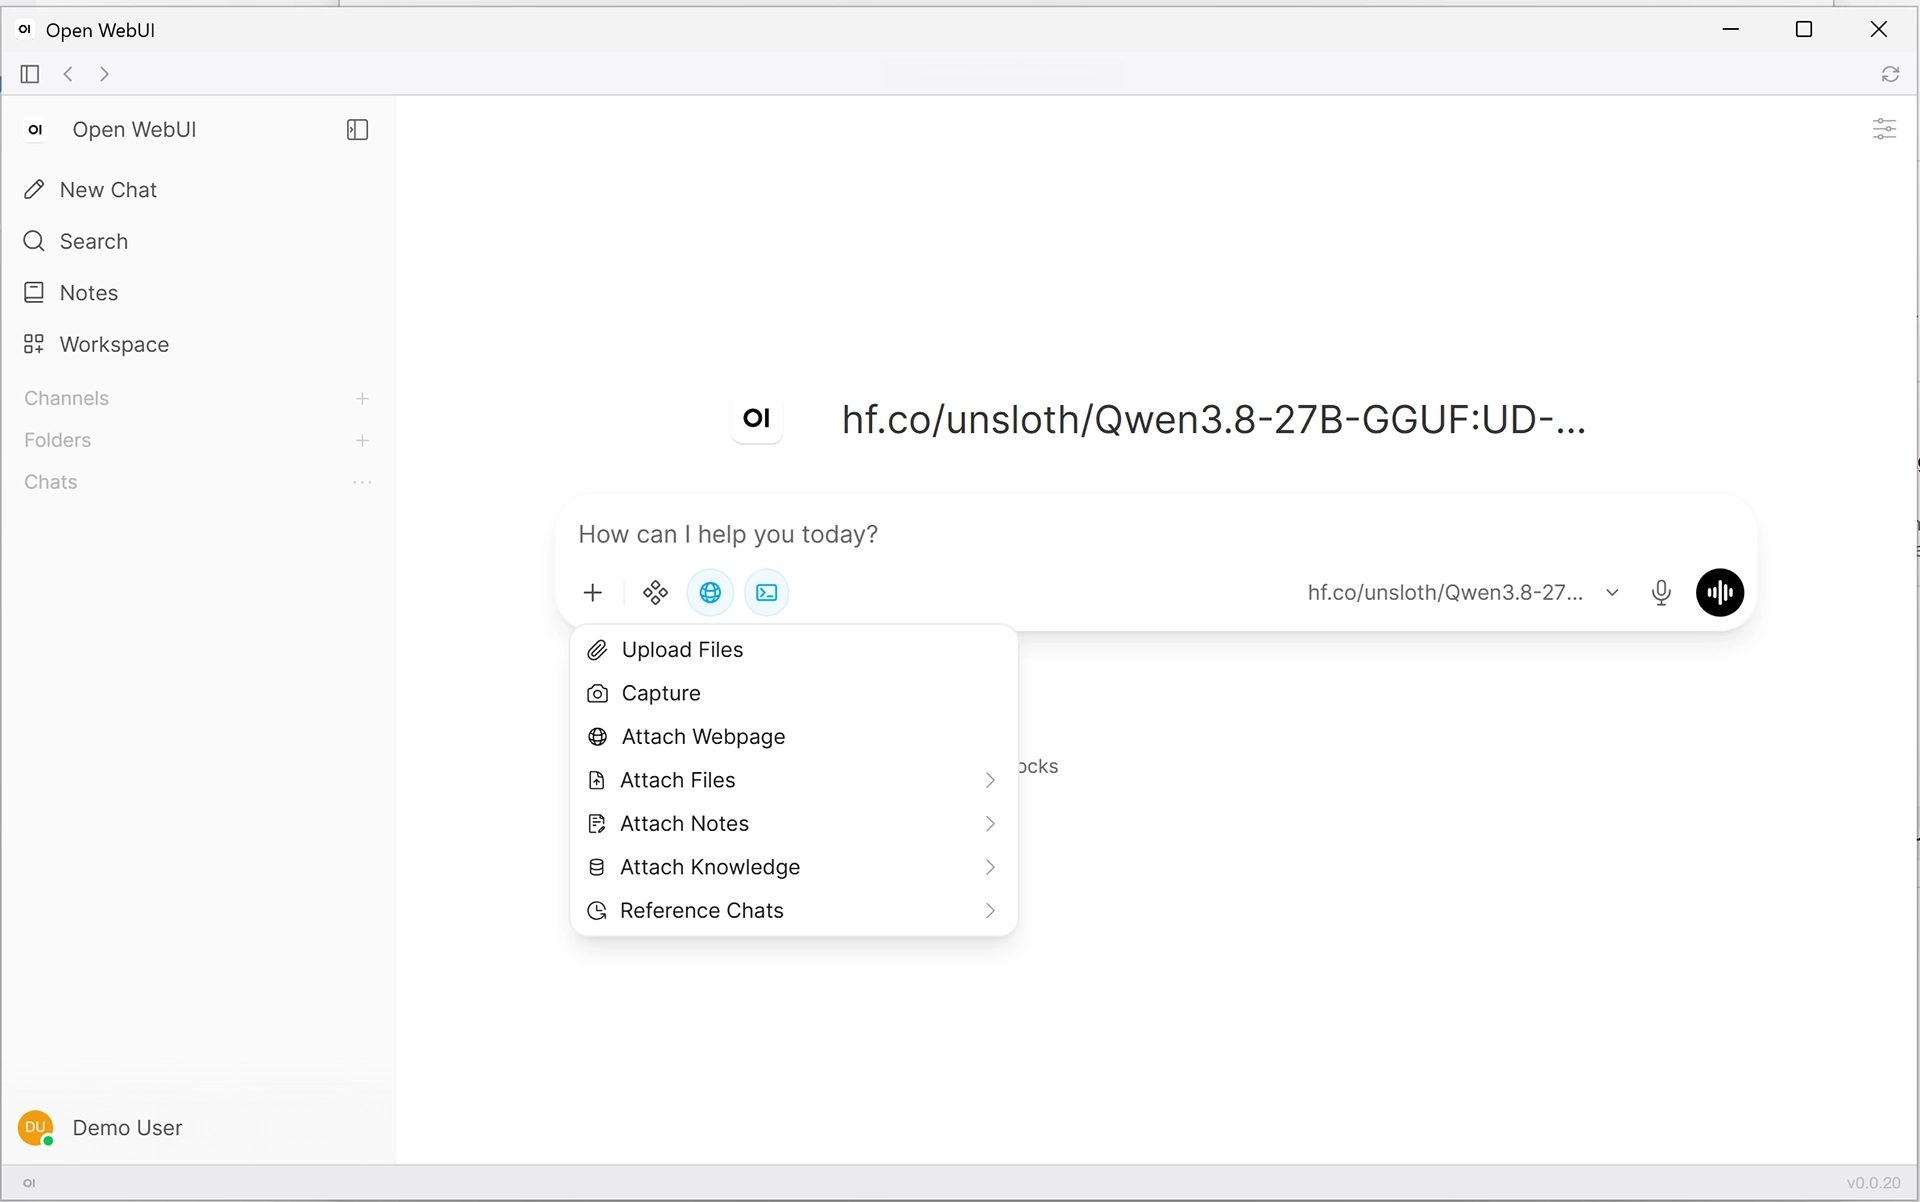Screen dimensions: 1920x1202
Task: Add a new channel with plus icon
Action: [362, 399]
